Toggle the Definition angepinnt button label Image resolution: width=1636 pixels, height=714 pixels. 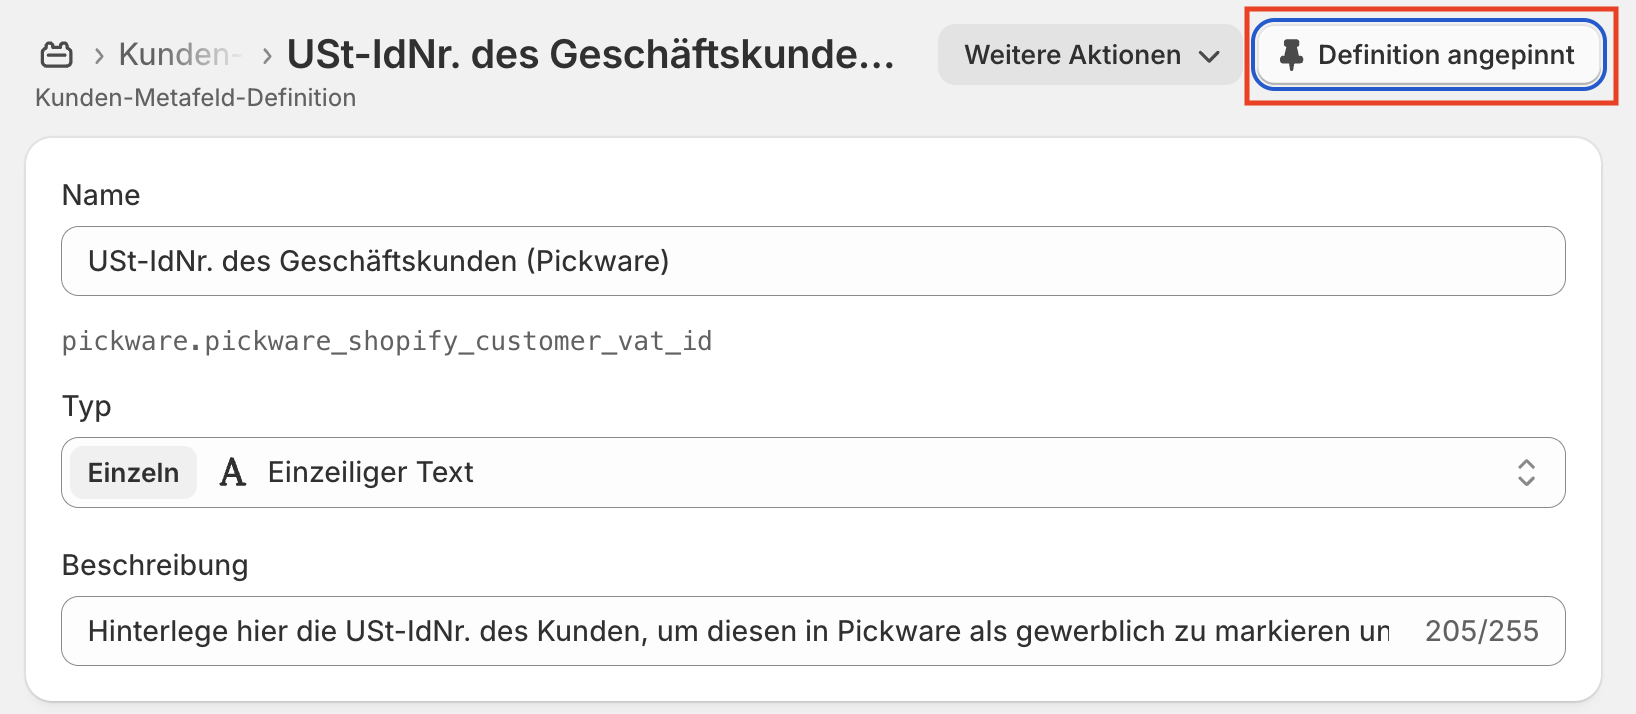(1446, 55)
